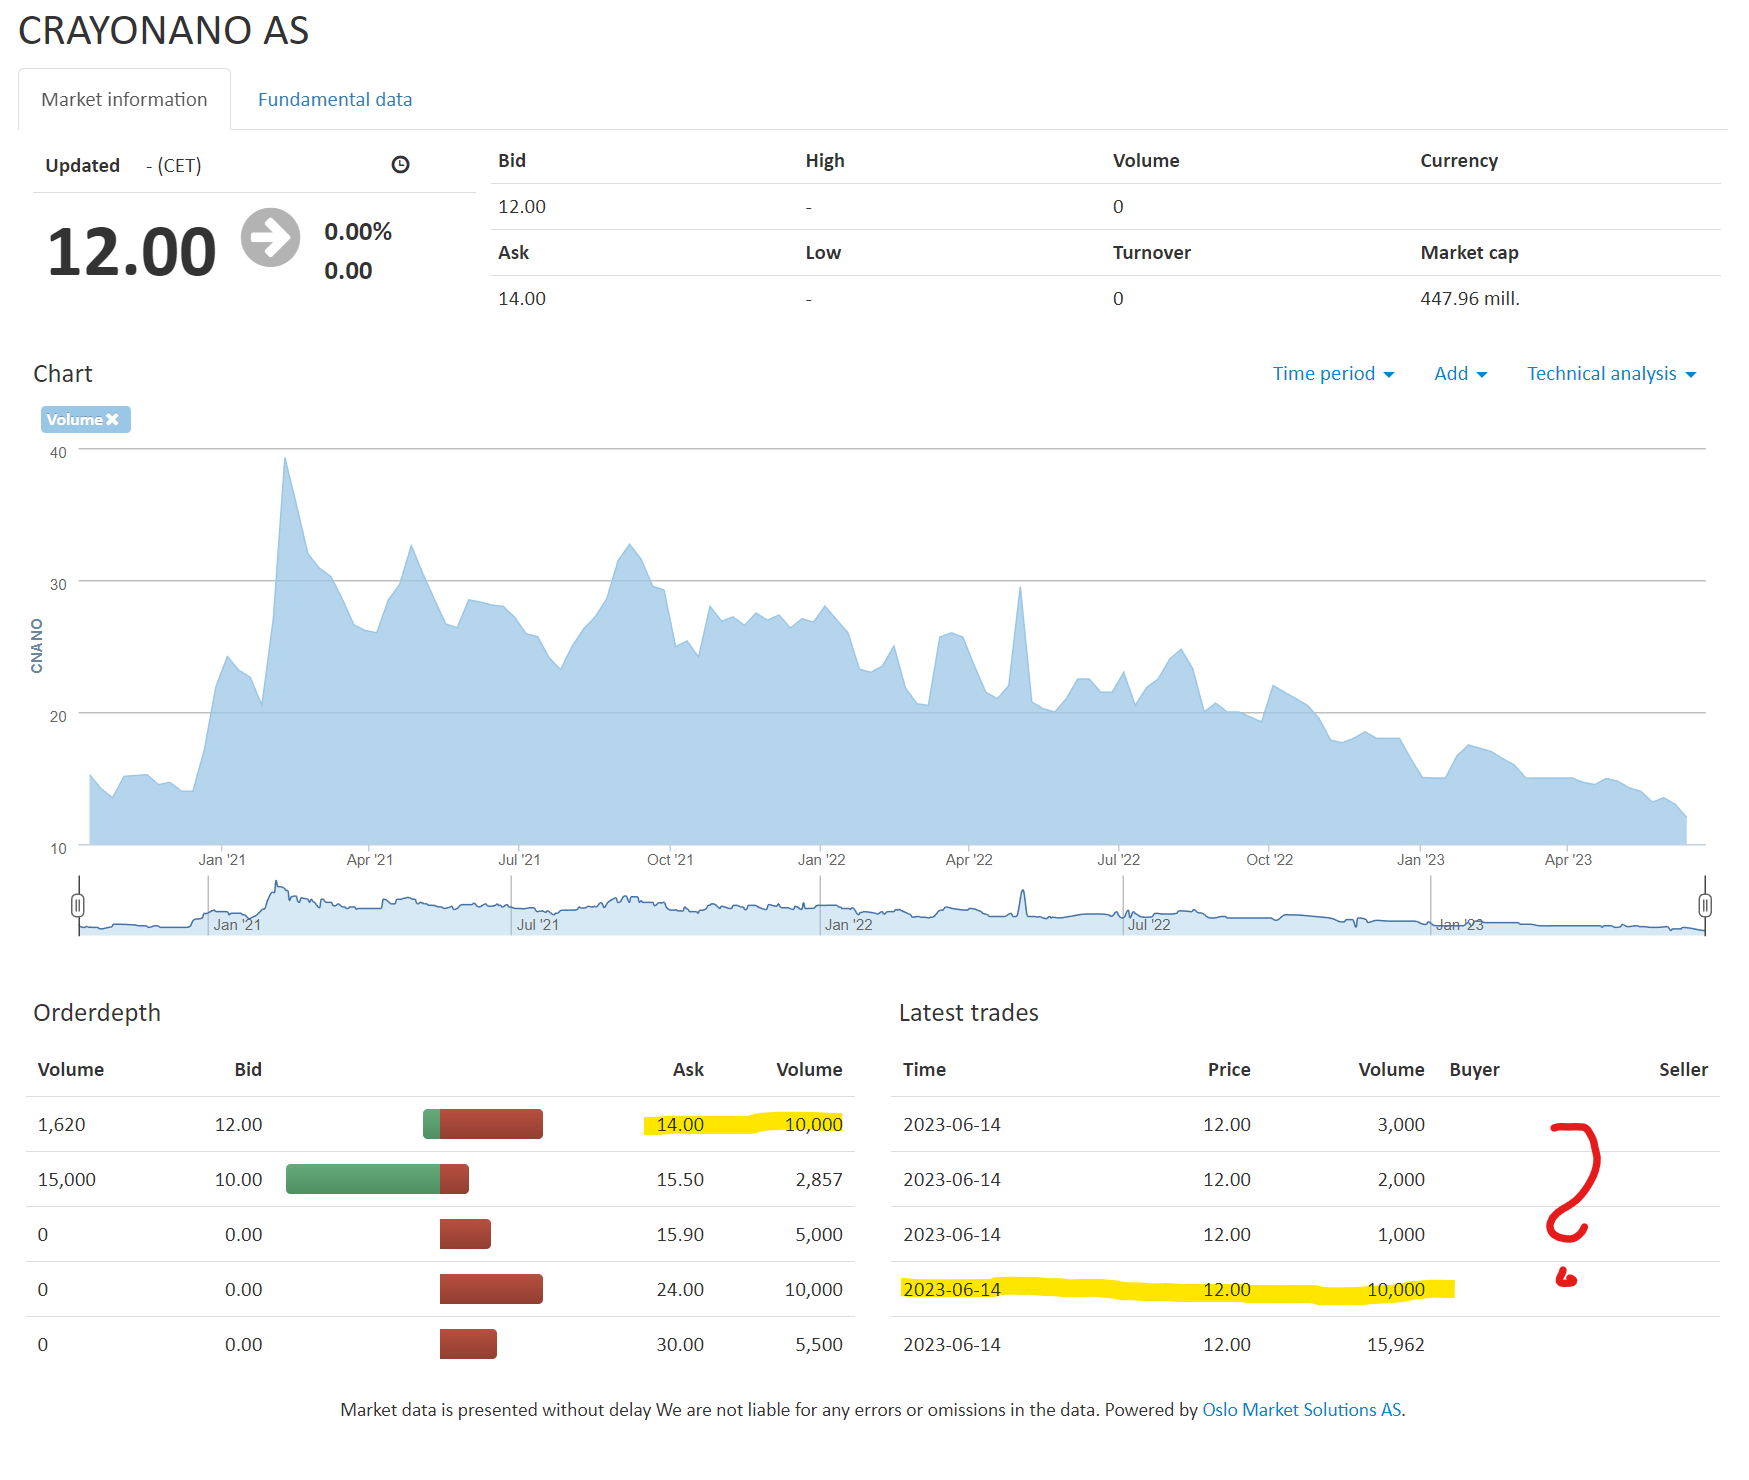This screenshot has height=1480, width=1749.
Task: Follow the Oslo Market Solutions AS link
Action: click(x=1301, y=1409)
